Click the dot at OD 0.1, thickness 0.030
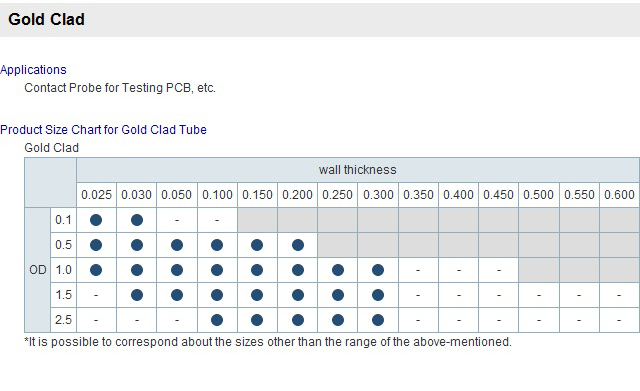 (137, 220)
